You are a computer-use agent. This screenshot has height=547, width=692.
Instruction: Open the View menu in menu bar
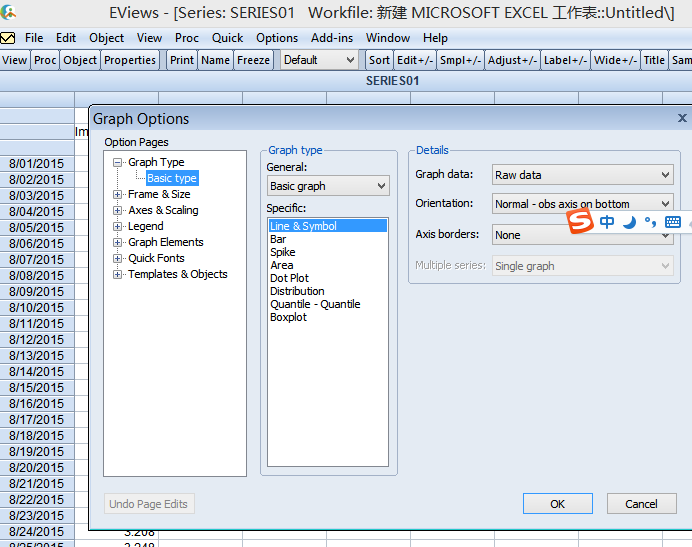click(x=149, y=38)
